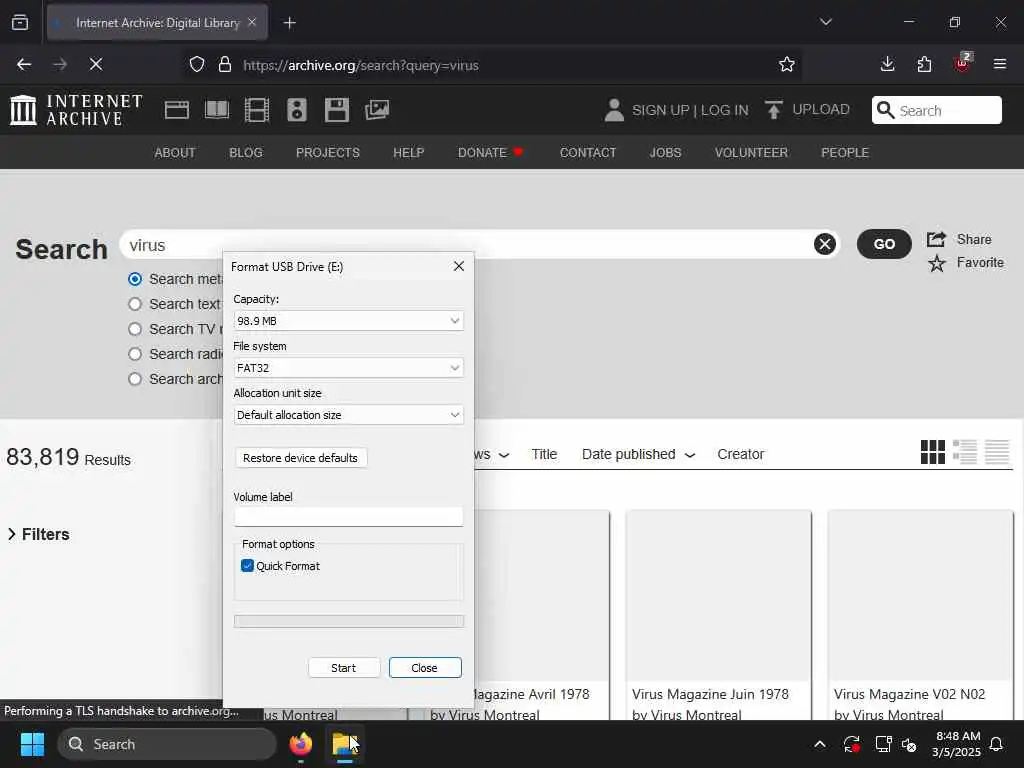1024x768 pixels.
Task: Open the Software floppy disk icon
Action: [337, 110]
